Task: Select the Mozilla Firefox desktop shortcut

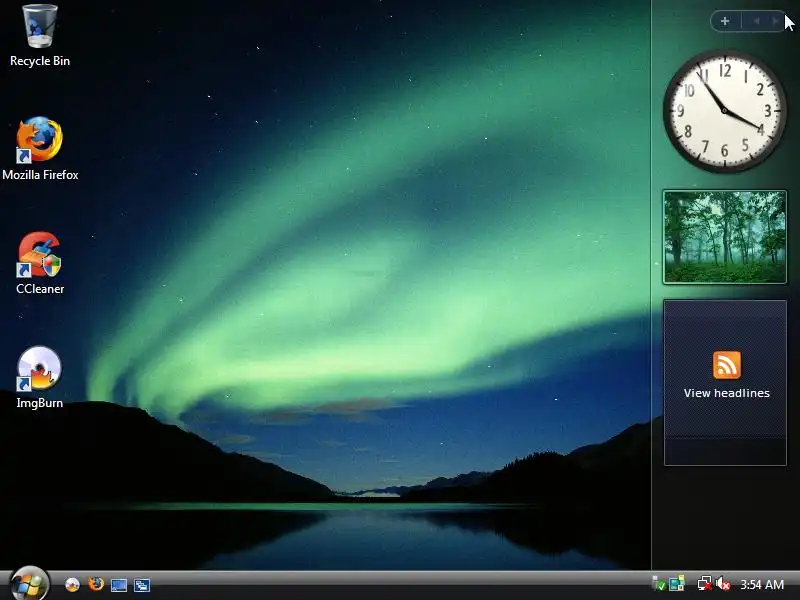Action: (x=40, y=149)
